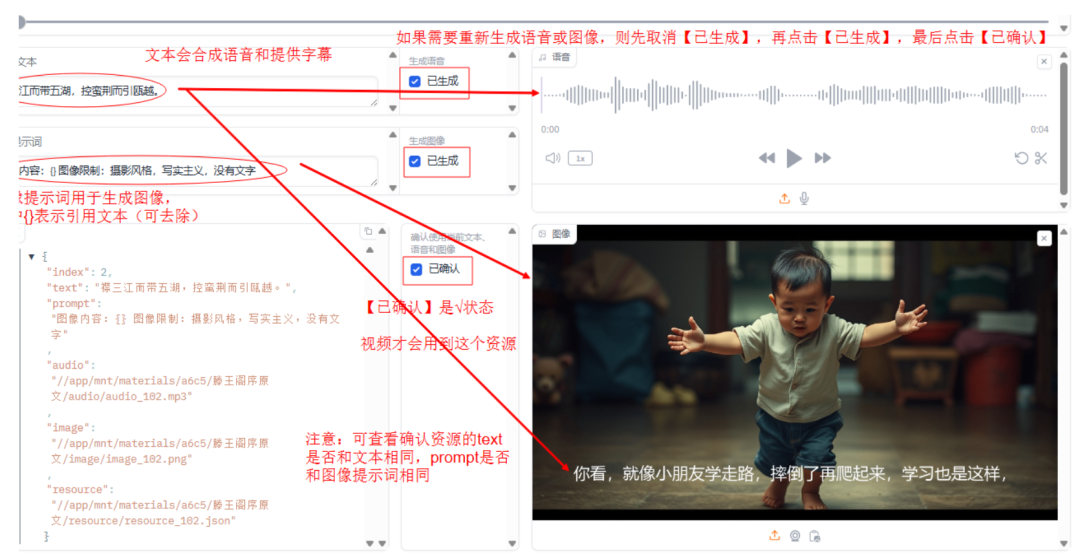Uncheck 已生成 under 生成语音
Image resolution: width=1080 pixels, height=560 pixels.
click(x=416, y=81)
